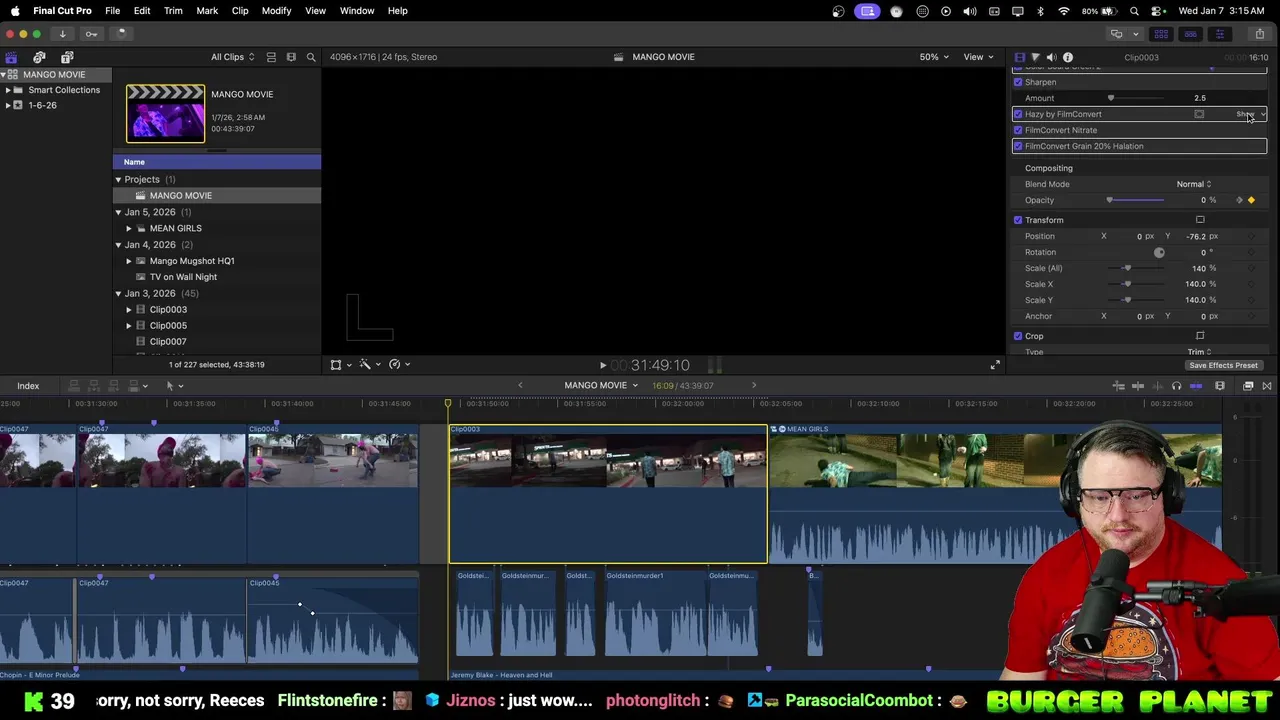This screenshot has width=1280, height=720.
Task: Switch to the Video inspector icon
Action: pos(1019,57)
